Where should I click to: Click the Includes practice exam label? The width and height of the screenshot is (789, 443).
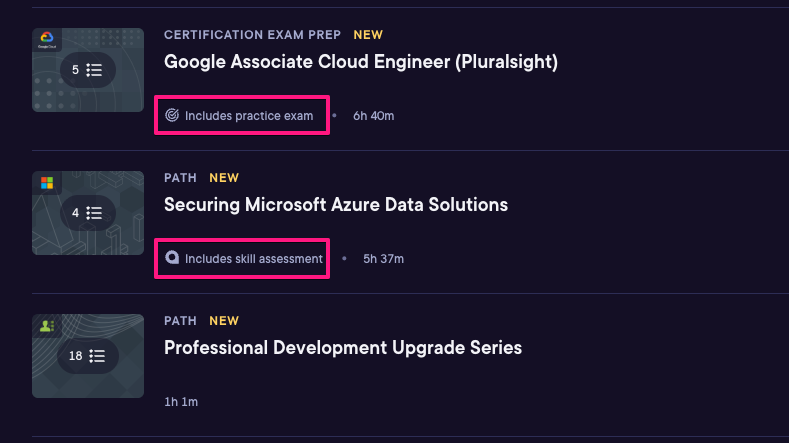249,116
